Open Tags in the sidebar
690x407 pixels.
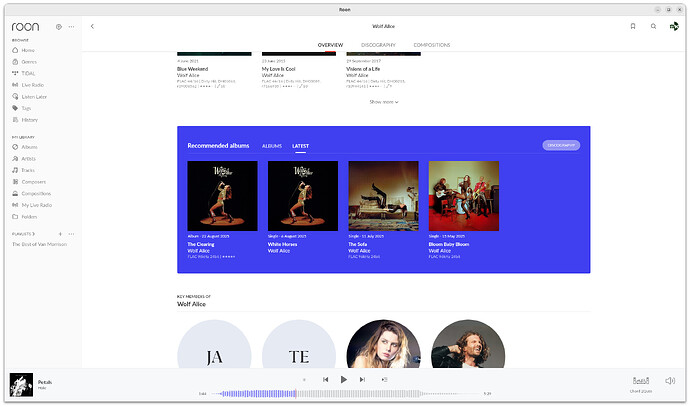pyautogui.click(x=26, y=108)
